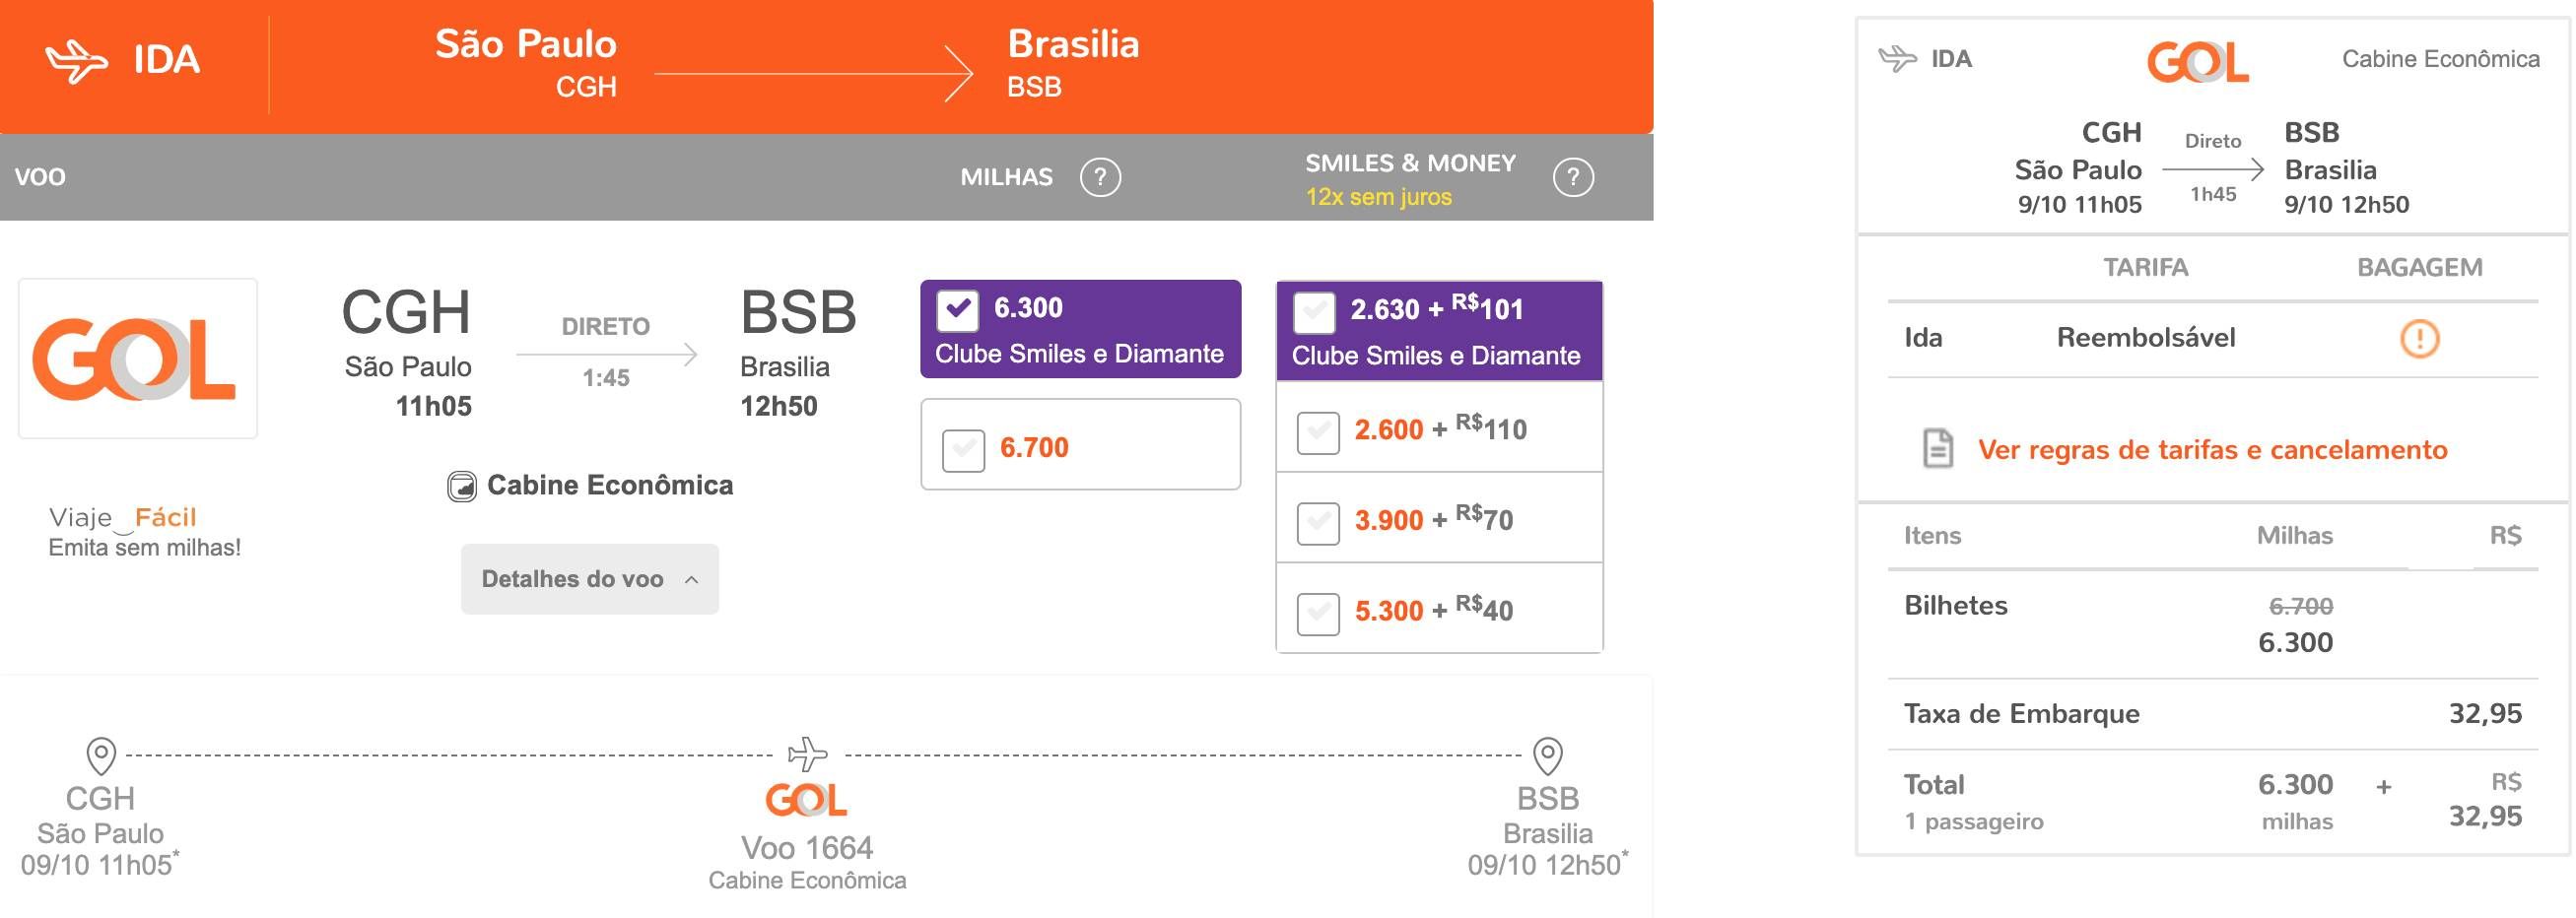Select the 6.700 miles fare checkbox
2576x918 pixels.
(x=963, y=450)
